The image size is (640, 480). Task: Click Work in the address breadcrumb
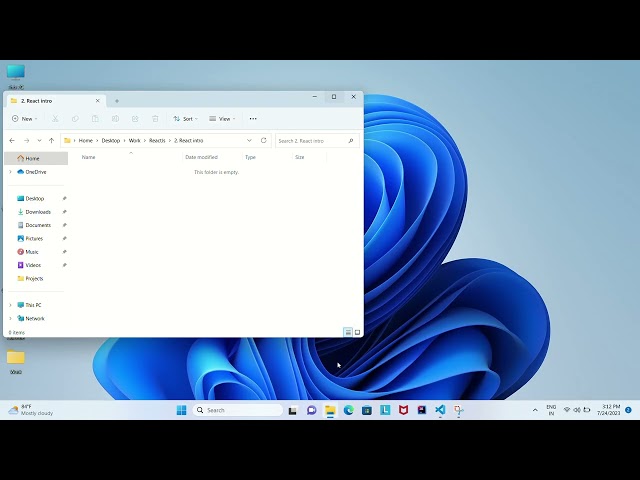click(x=134, y=140)
